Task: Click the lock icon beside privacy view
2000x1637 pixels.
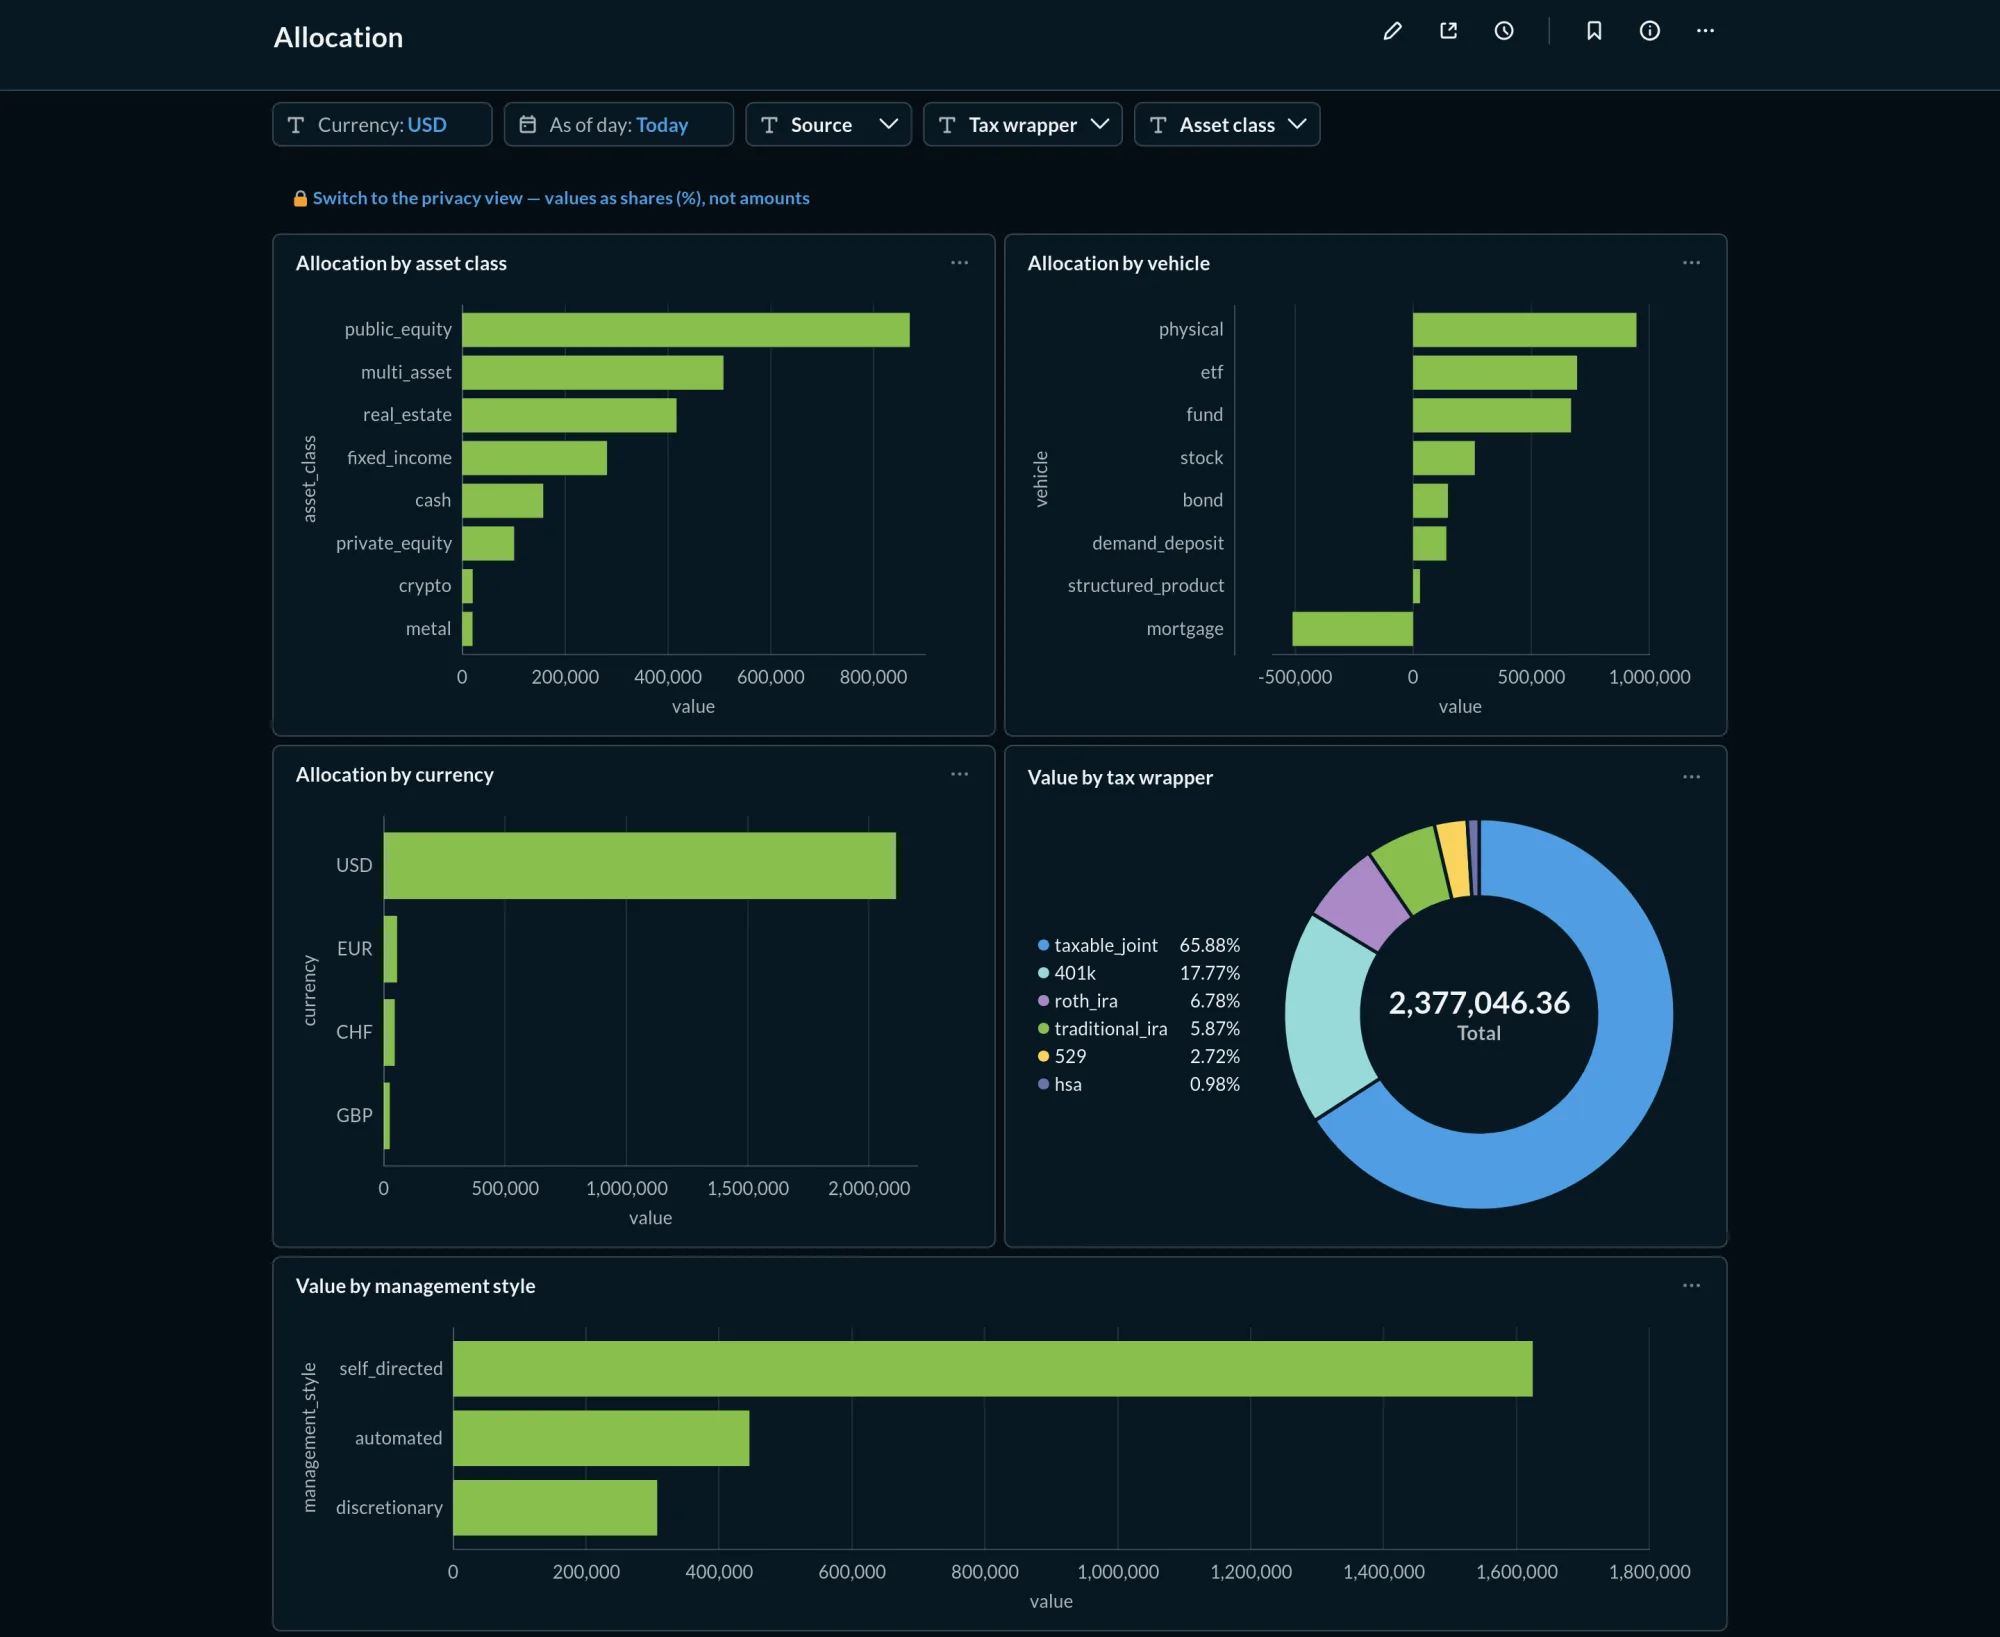Action: tap(300, 198)
